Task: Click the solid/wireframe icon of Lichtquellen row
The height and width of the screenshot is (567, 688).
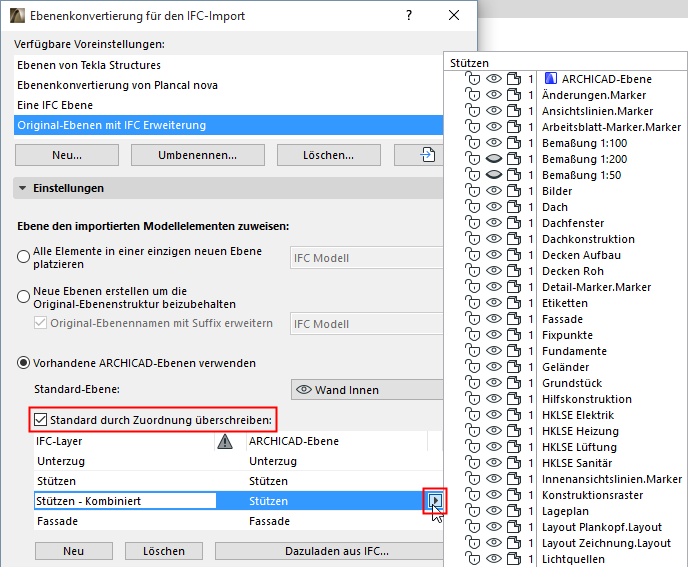Action: 514,559
